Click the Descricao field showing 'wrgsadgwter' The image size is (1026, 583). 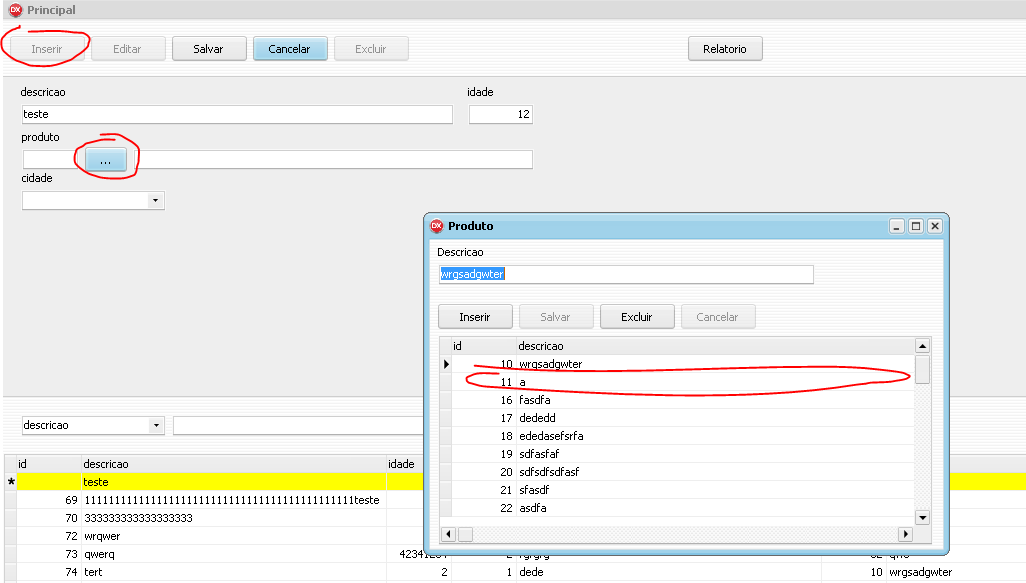coord(625,273)
